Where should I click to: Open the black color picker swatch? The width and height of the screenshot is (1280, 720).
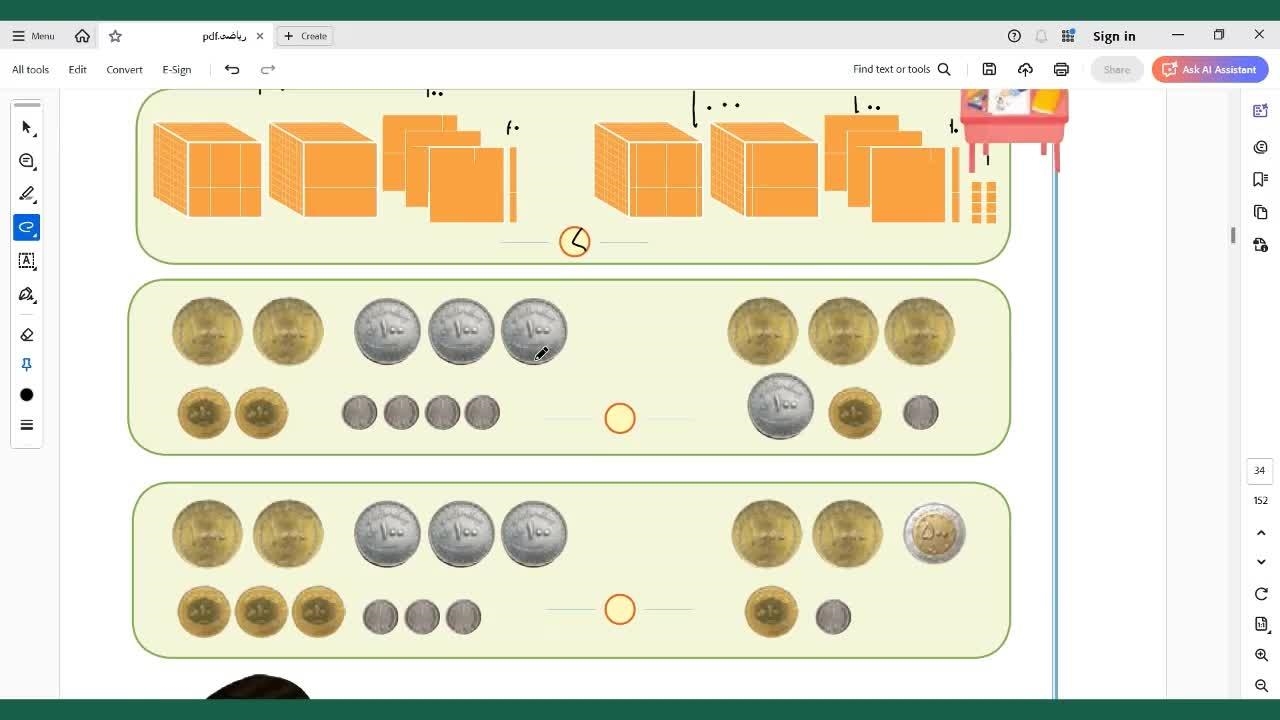click(x=27, y=395)
